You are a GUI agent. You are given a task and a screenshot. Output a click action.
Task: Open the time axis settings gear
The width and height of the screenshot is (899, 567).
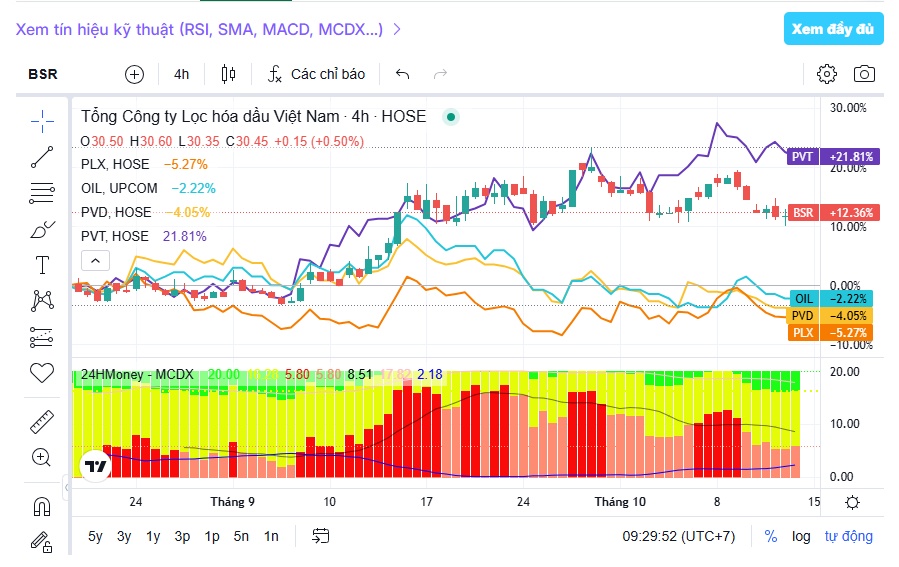[853, 502]
